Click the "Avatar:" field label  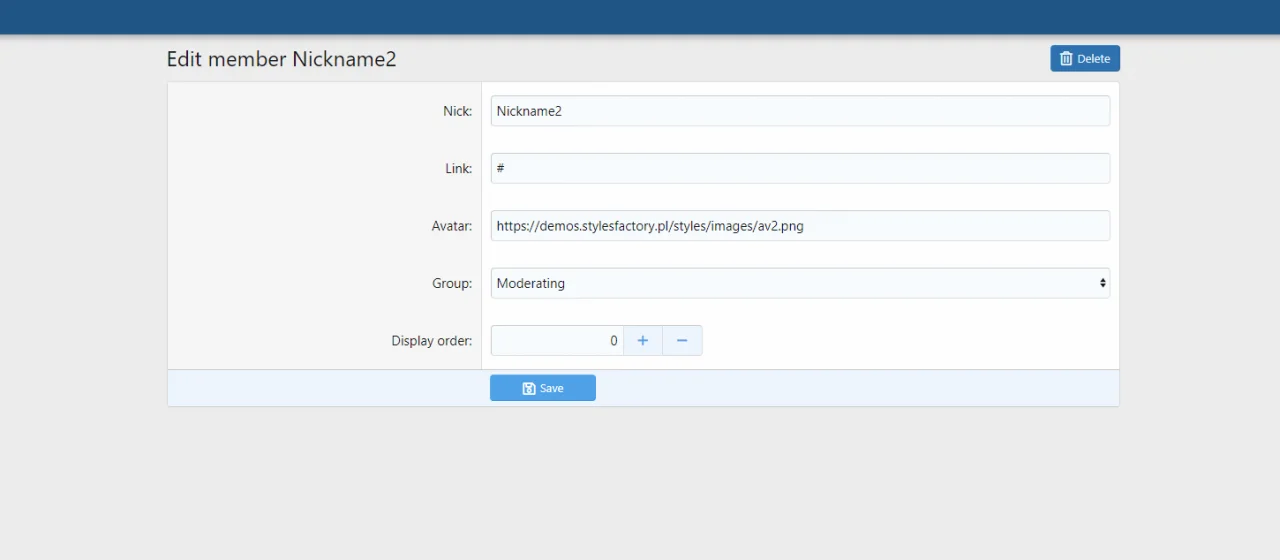coord(451,226)
